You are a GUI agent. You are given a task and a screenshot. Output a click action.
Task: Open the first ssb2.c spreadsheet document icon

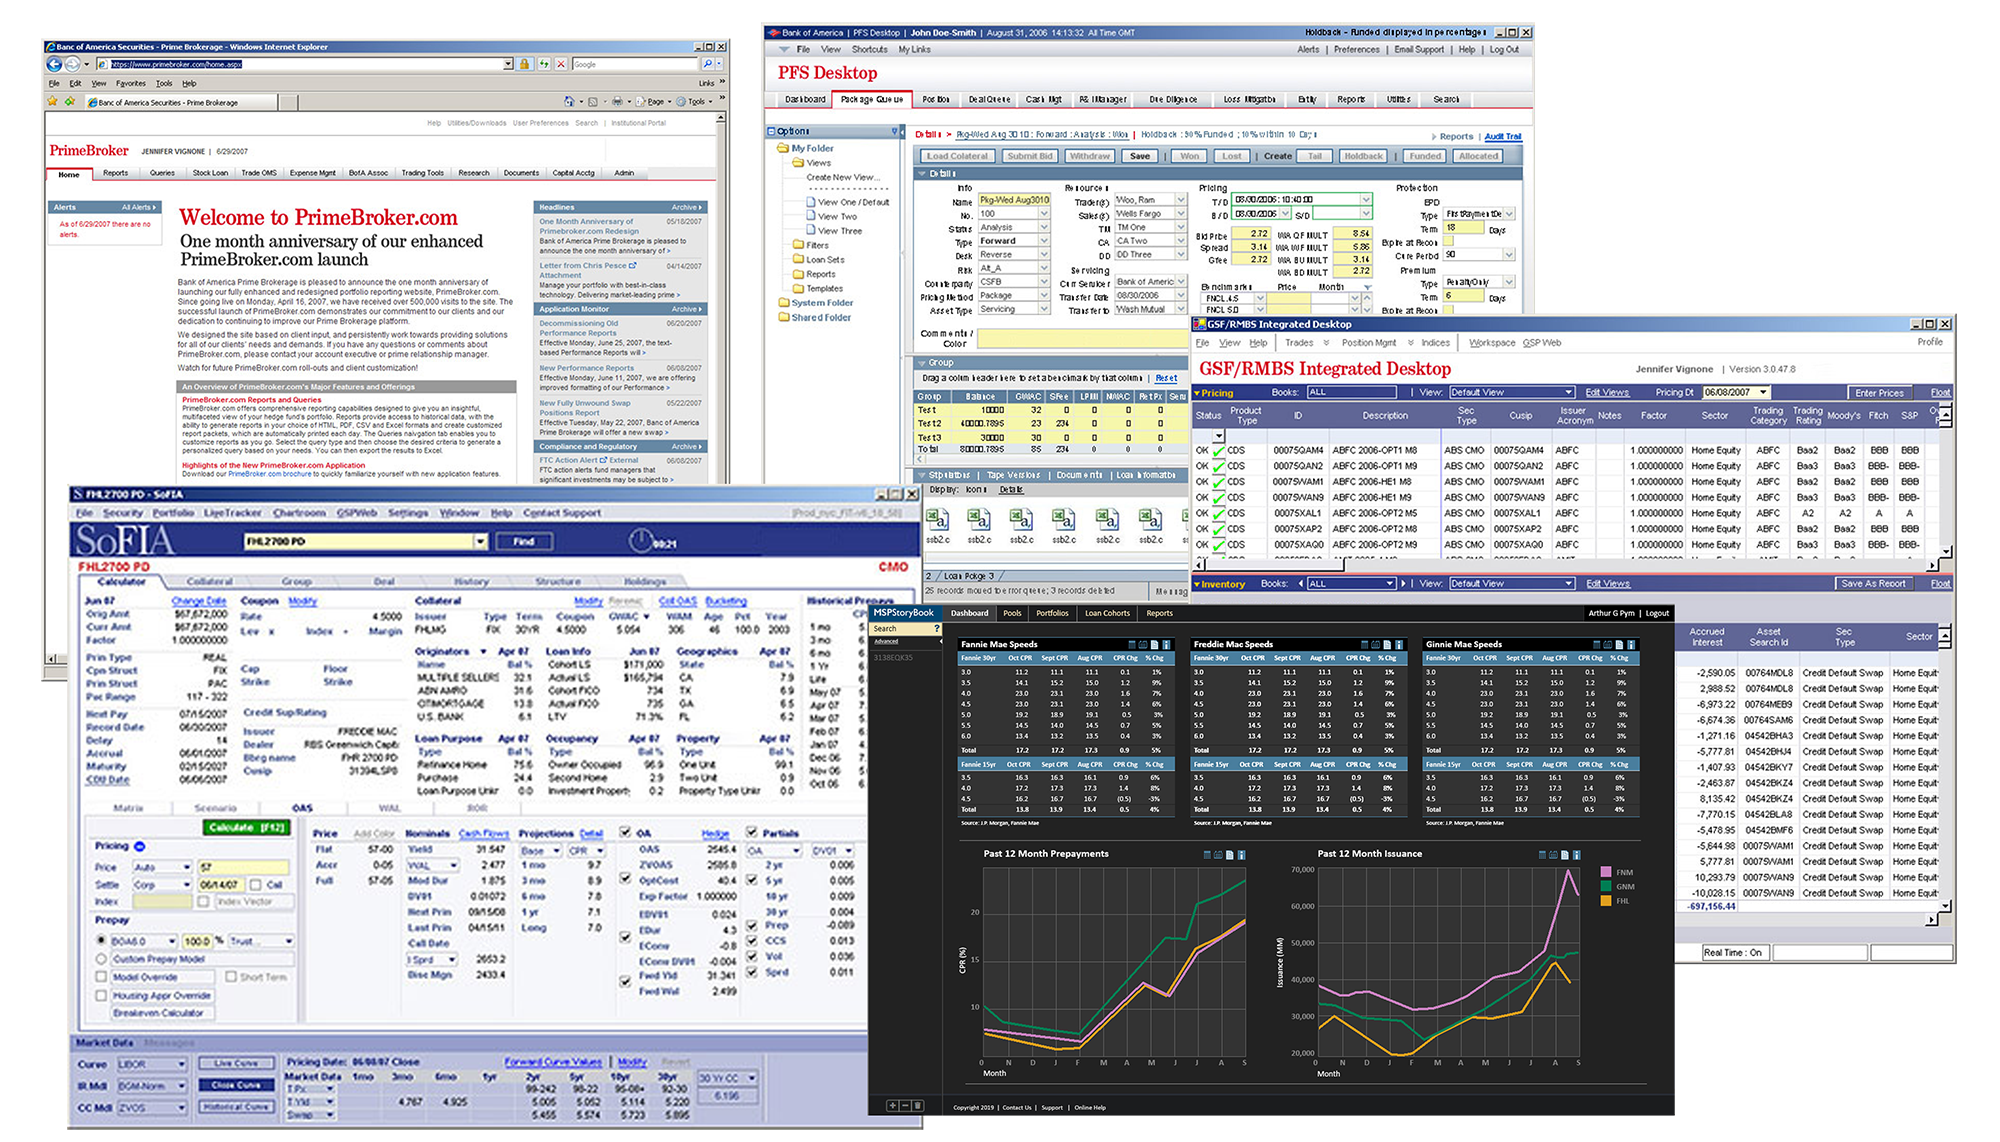[937, 520]
